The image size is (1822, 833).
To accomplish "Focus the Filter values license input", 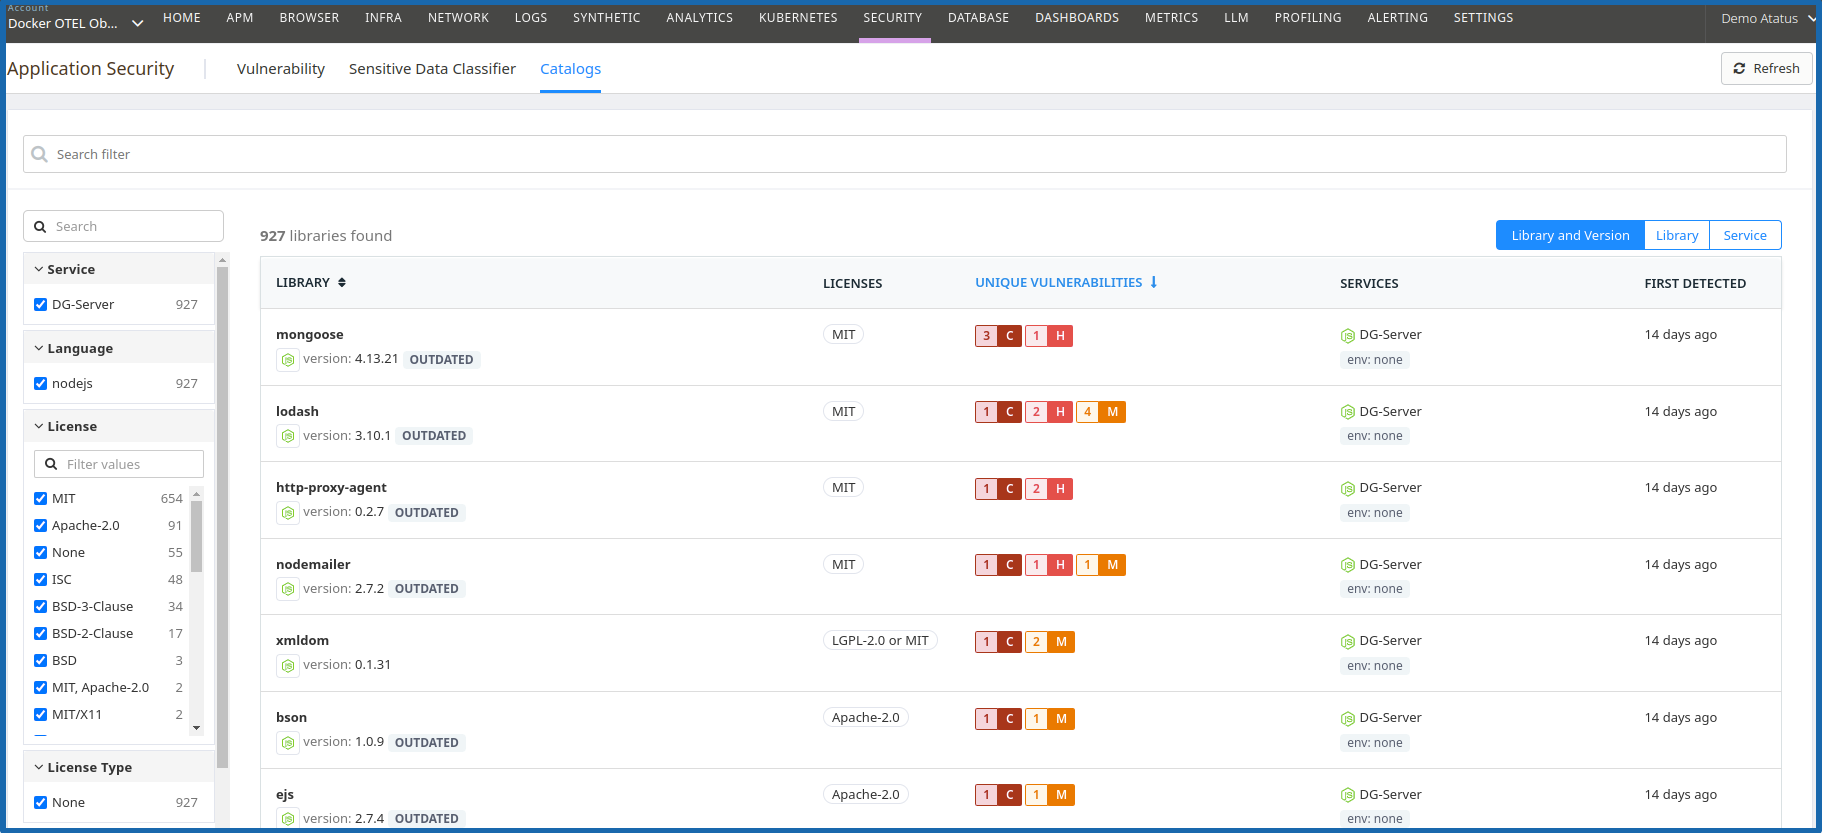I will tap(130, 465).
